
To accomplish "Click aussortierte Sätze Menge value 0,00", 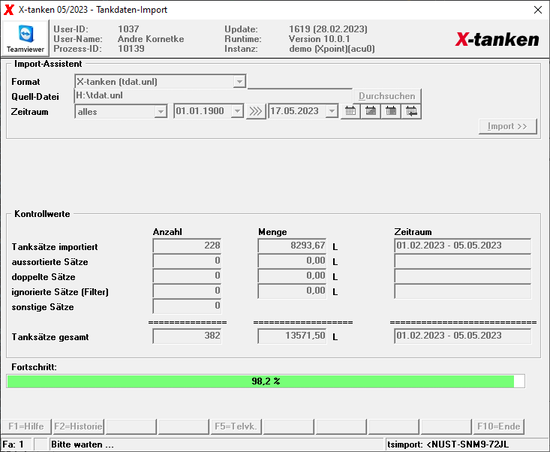I will coord(292,261).
